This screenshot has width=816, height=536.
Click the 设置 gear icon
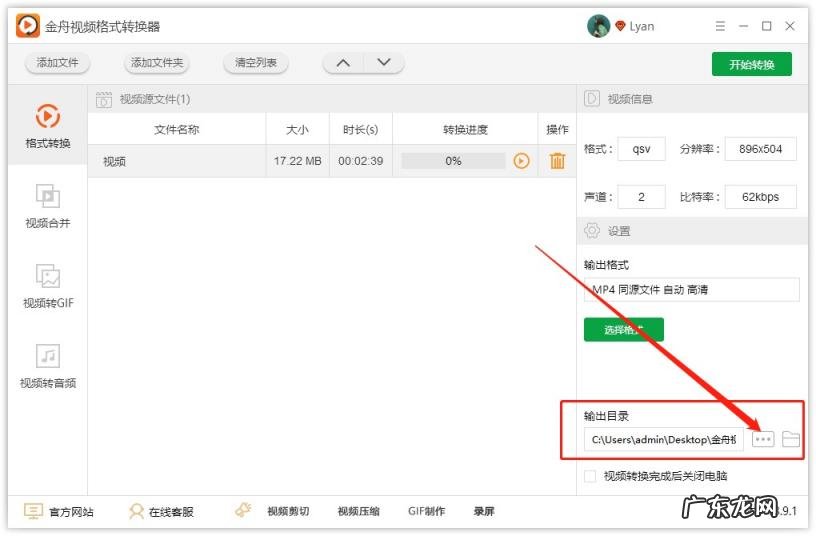[592, 230]
